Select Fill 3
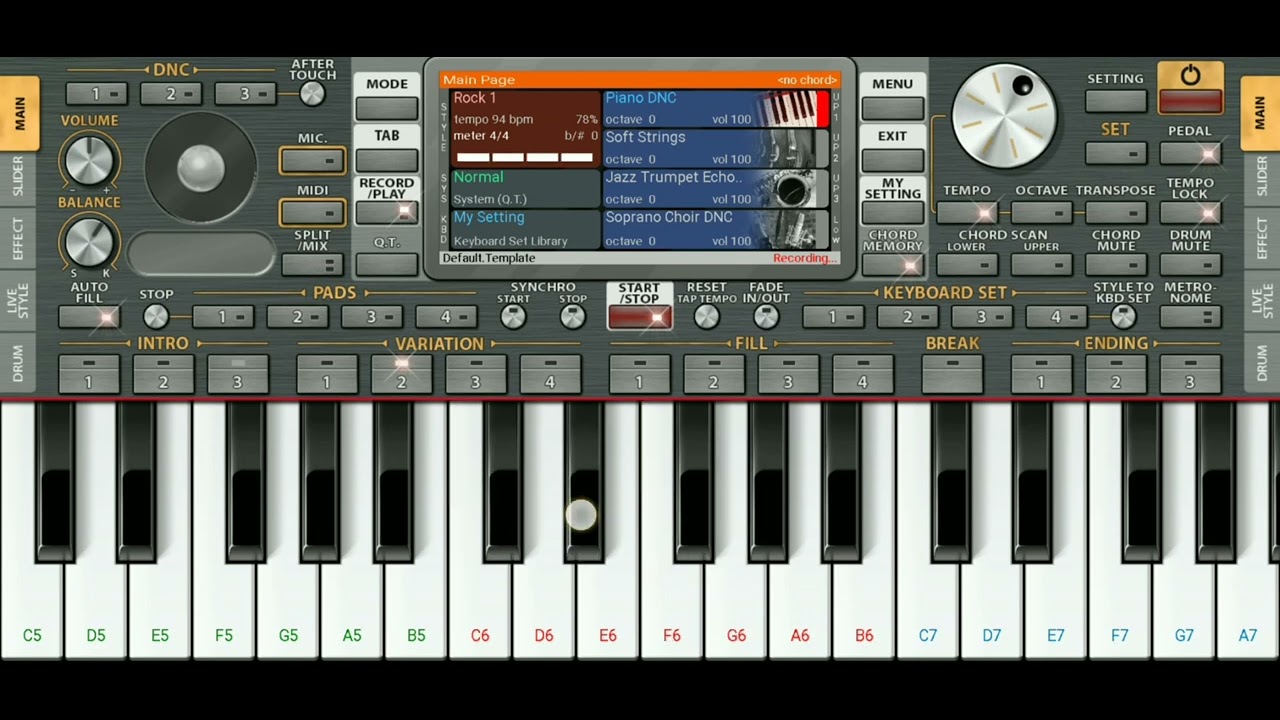 788,373
